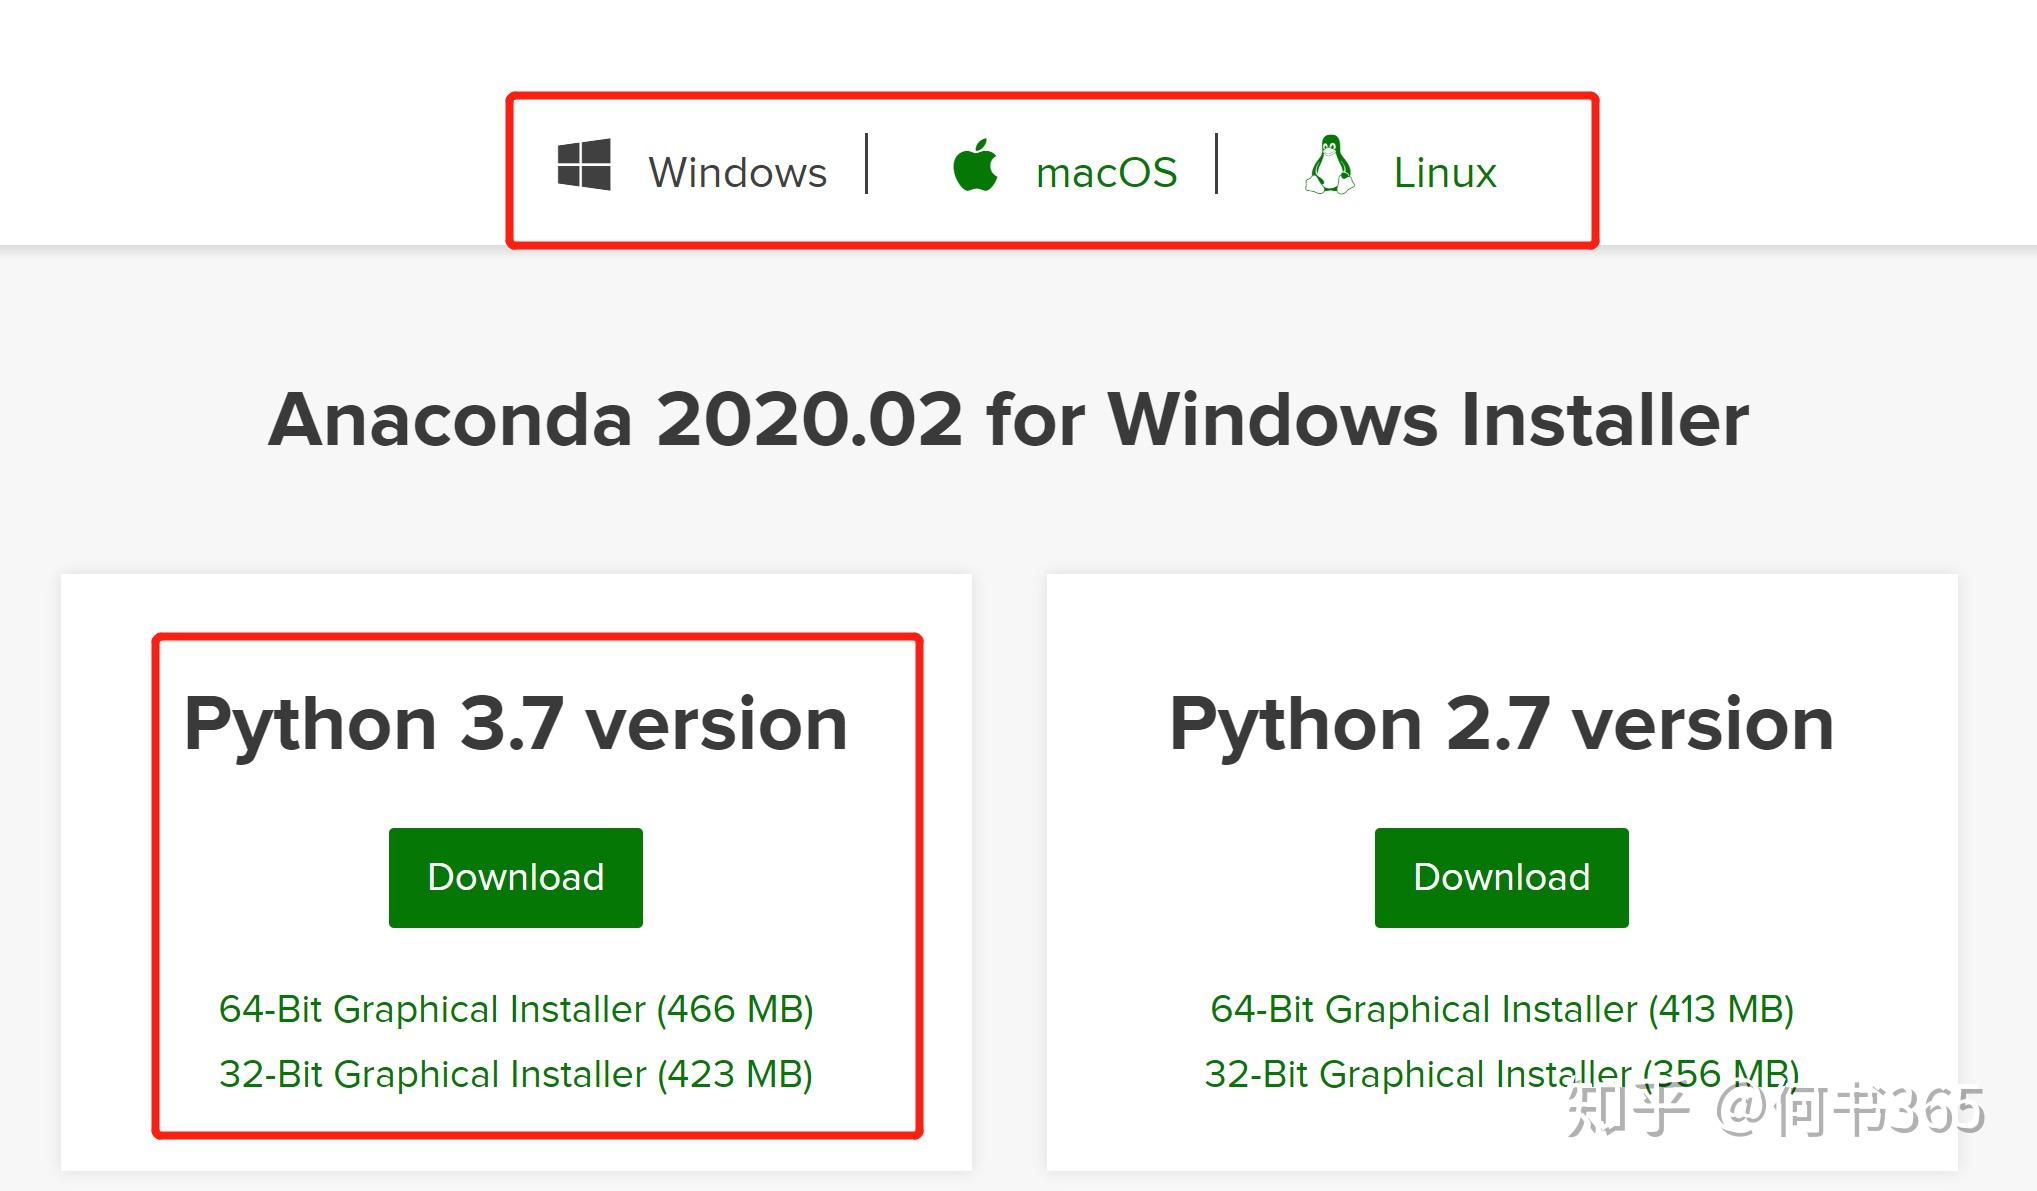Open 64-Bit Graphical Installer (413 MB) link

(x=1502, y=1009)
